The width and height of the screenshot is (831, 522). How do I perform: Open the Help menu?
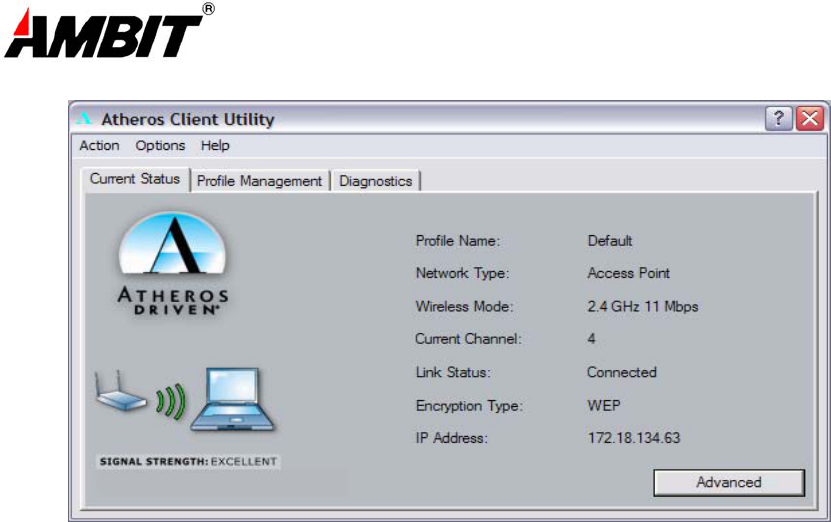coord(215,146)
